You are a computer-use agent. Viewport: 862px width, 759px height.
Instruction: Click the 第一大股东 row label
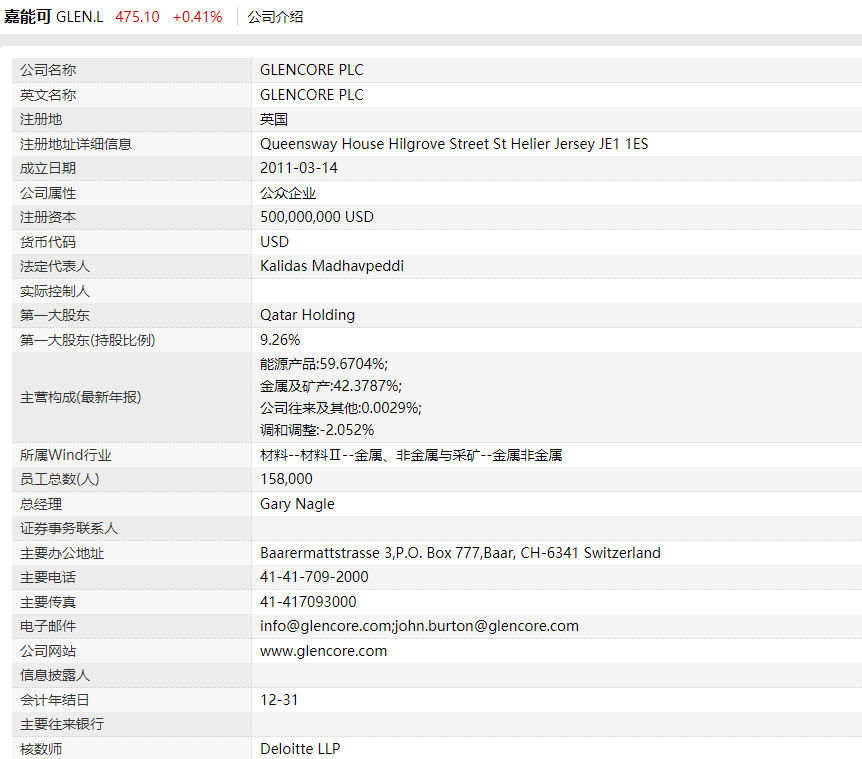55,315
